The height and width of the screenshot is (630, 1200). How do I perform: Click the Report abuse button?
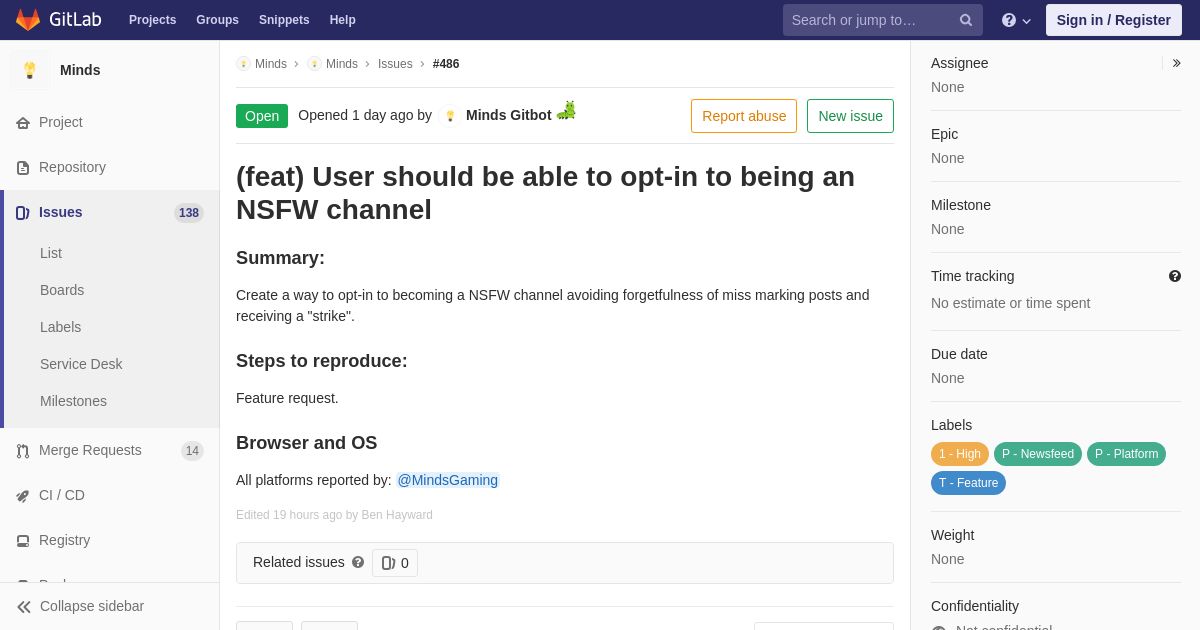[x=744, y=116]
